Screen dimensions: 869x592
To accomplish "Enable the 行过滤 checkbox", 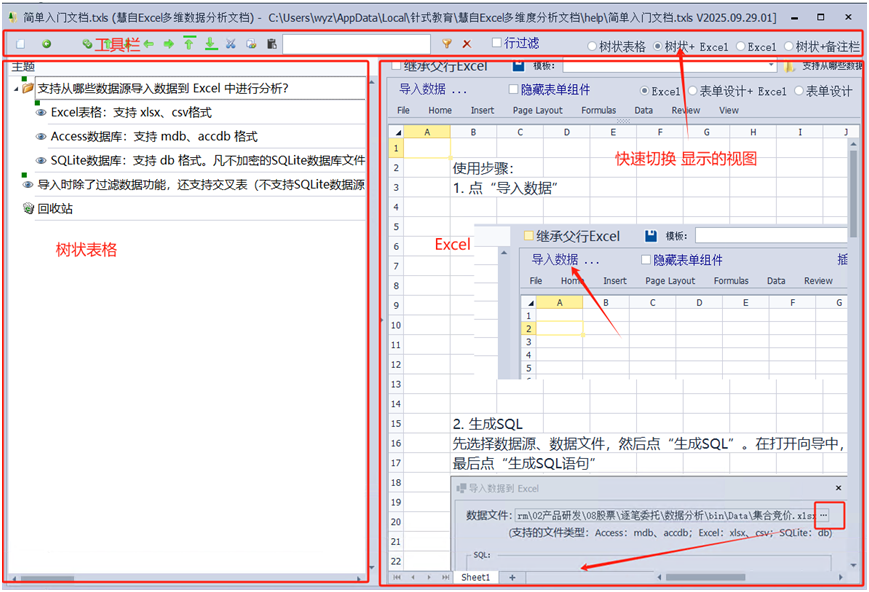I will (x=497, y=43).
